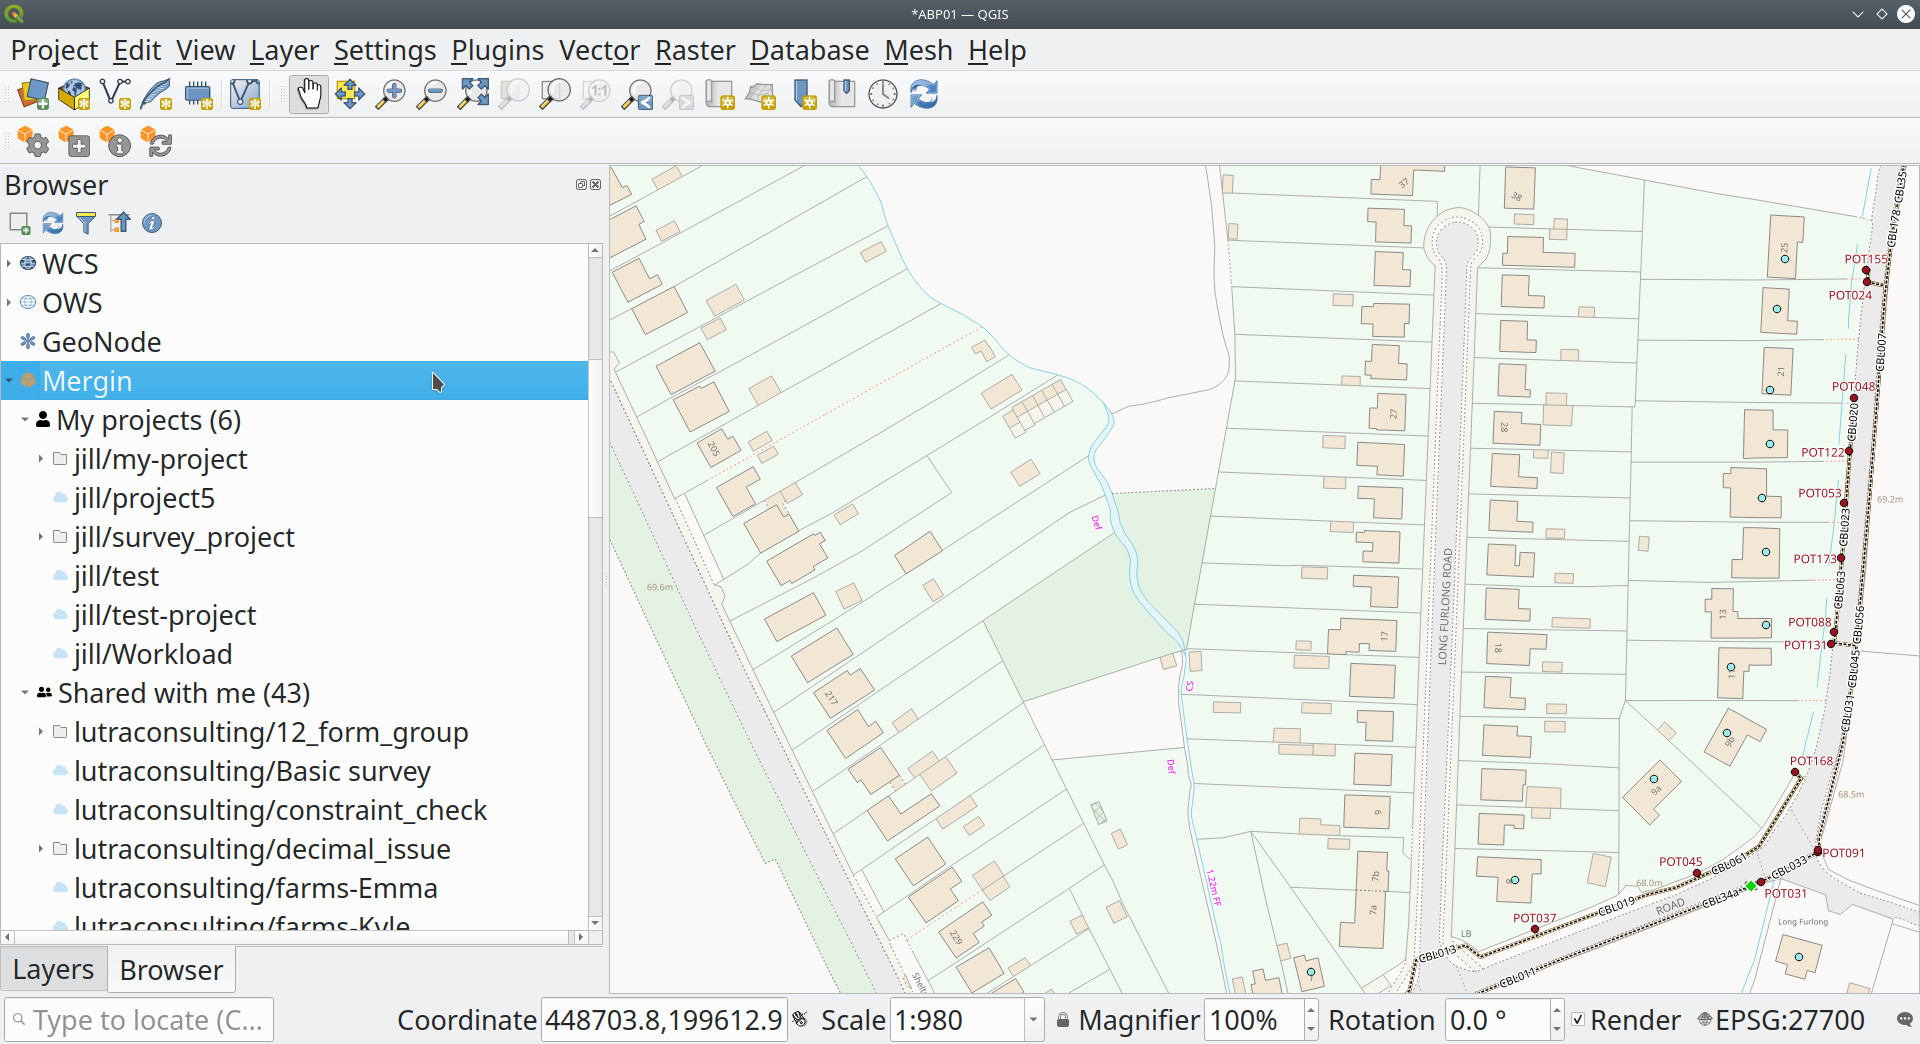Screen dimensions: 1920x1044
Task: Select the Pan Map hand tool
Action: click(x=308, y=95)
